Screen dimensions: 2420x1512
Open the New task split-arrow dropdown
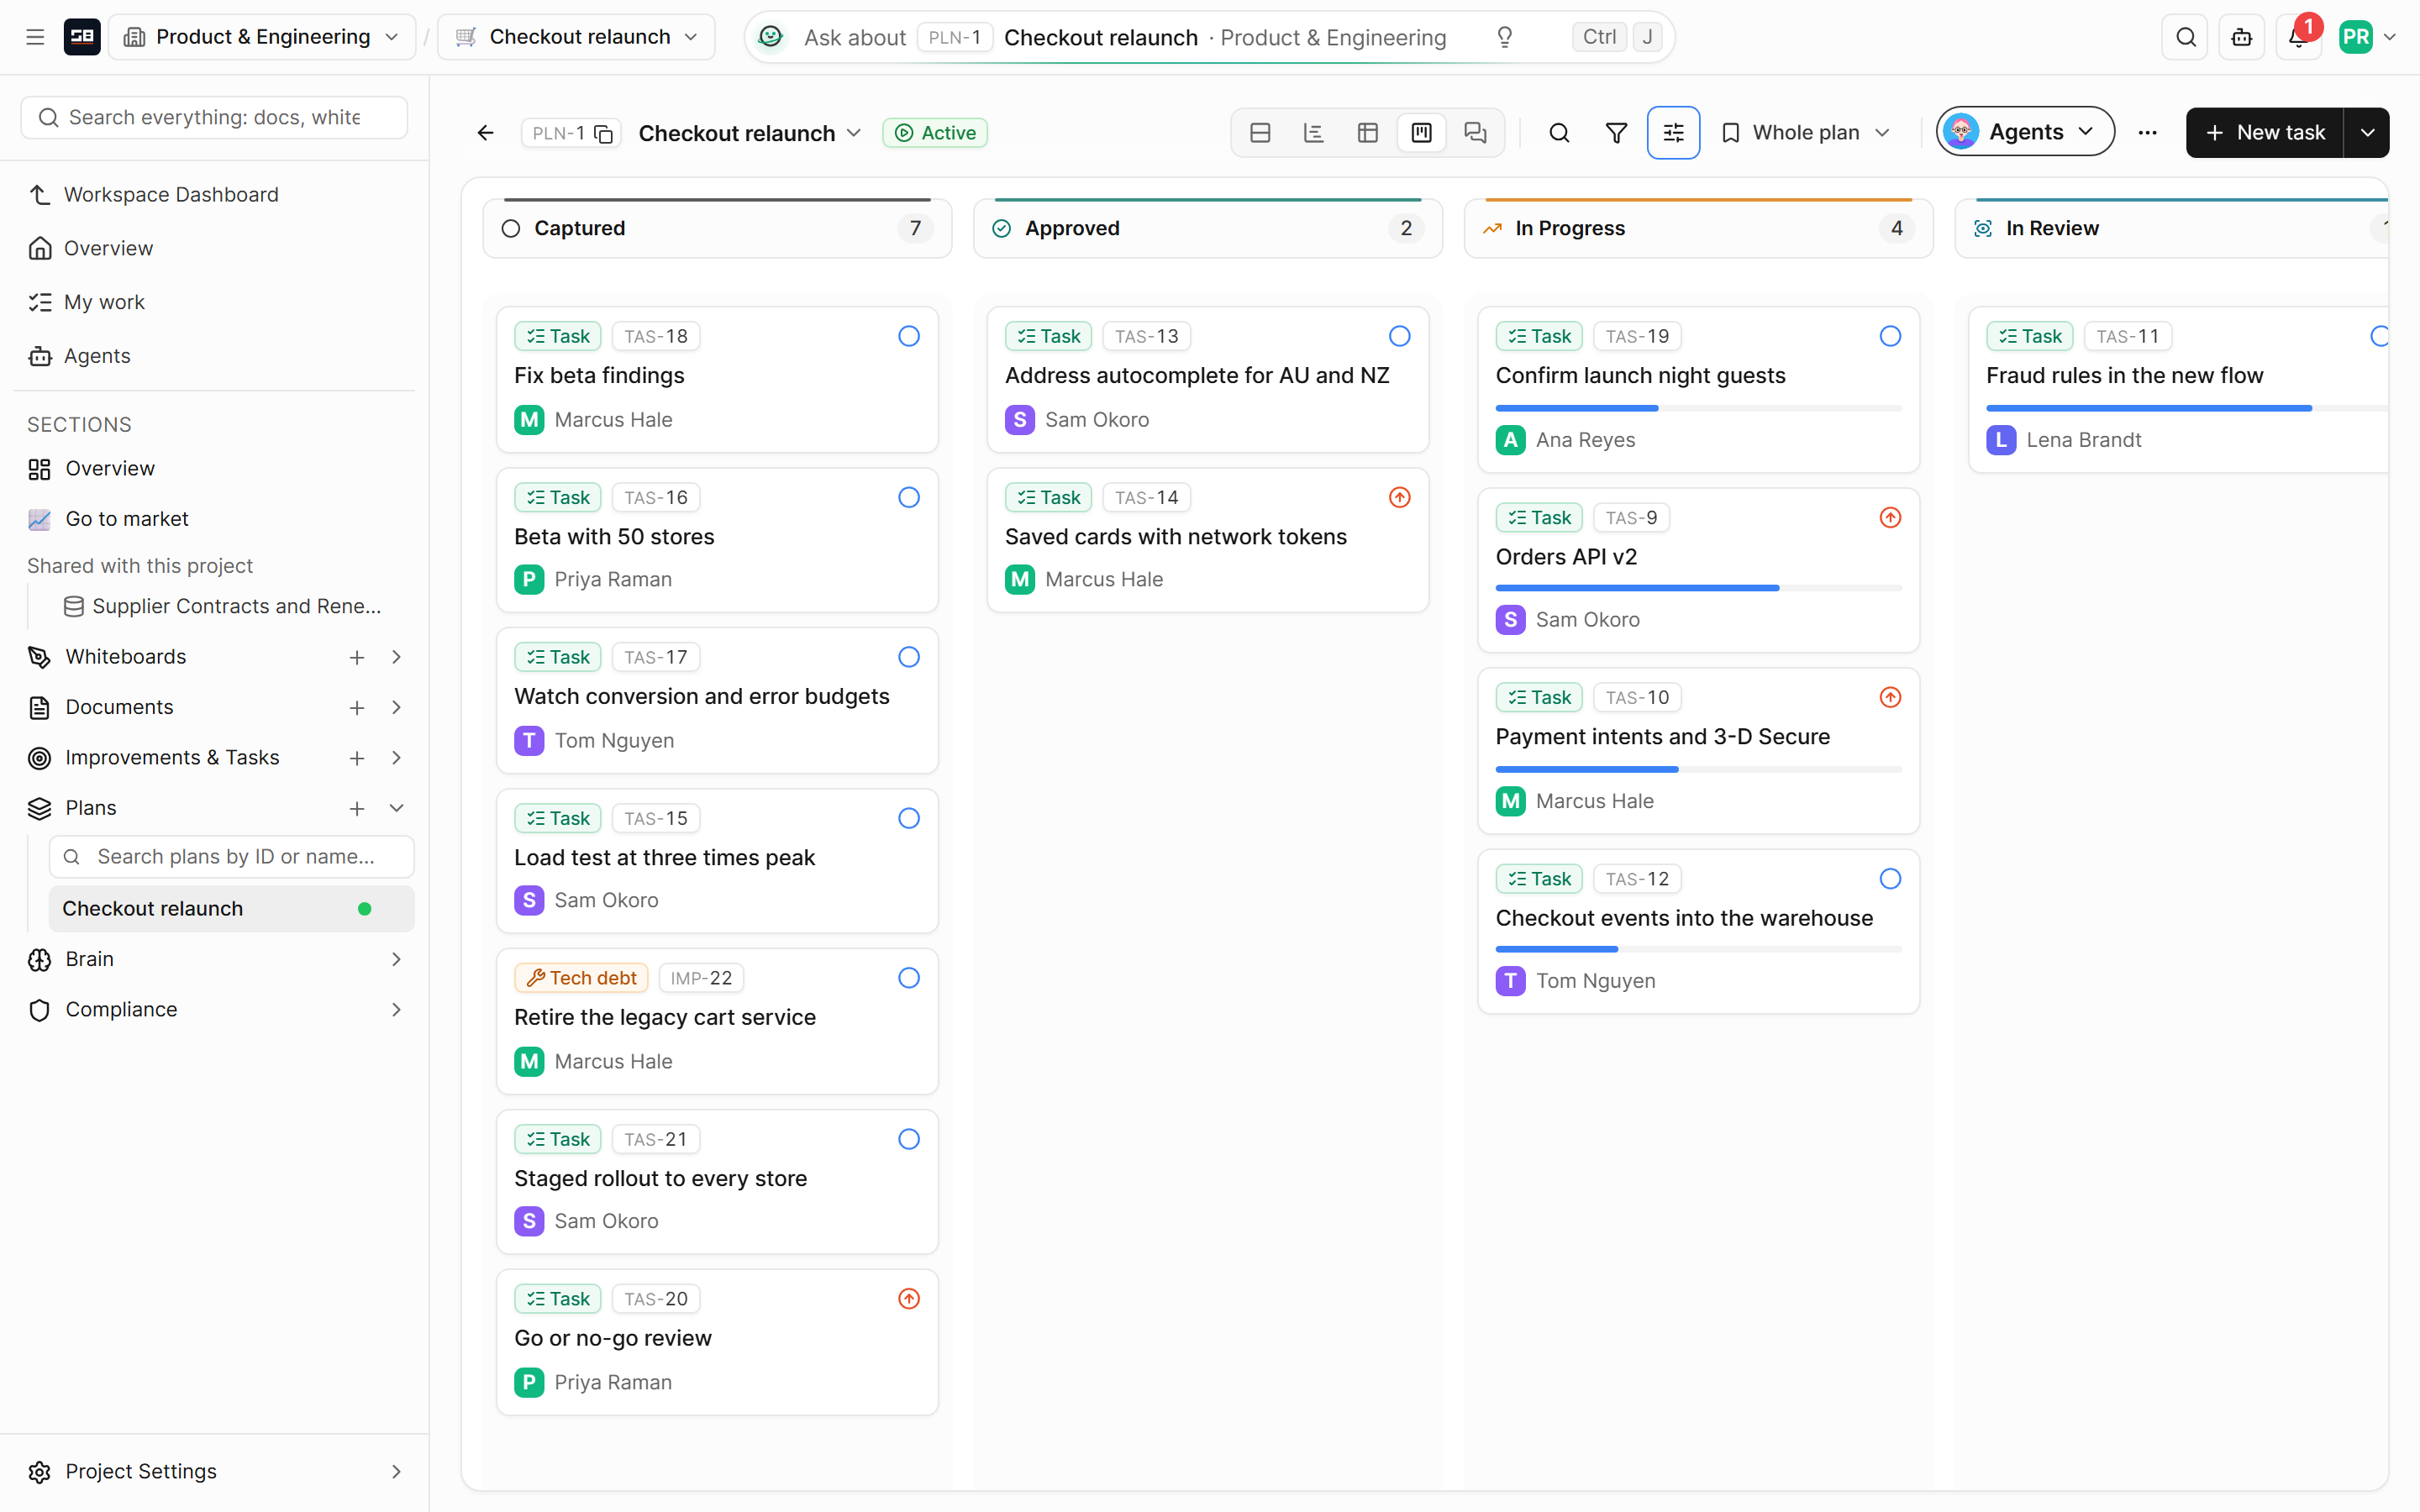(x=2366, y=133)
